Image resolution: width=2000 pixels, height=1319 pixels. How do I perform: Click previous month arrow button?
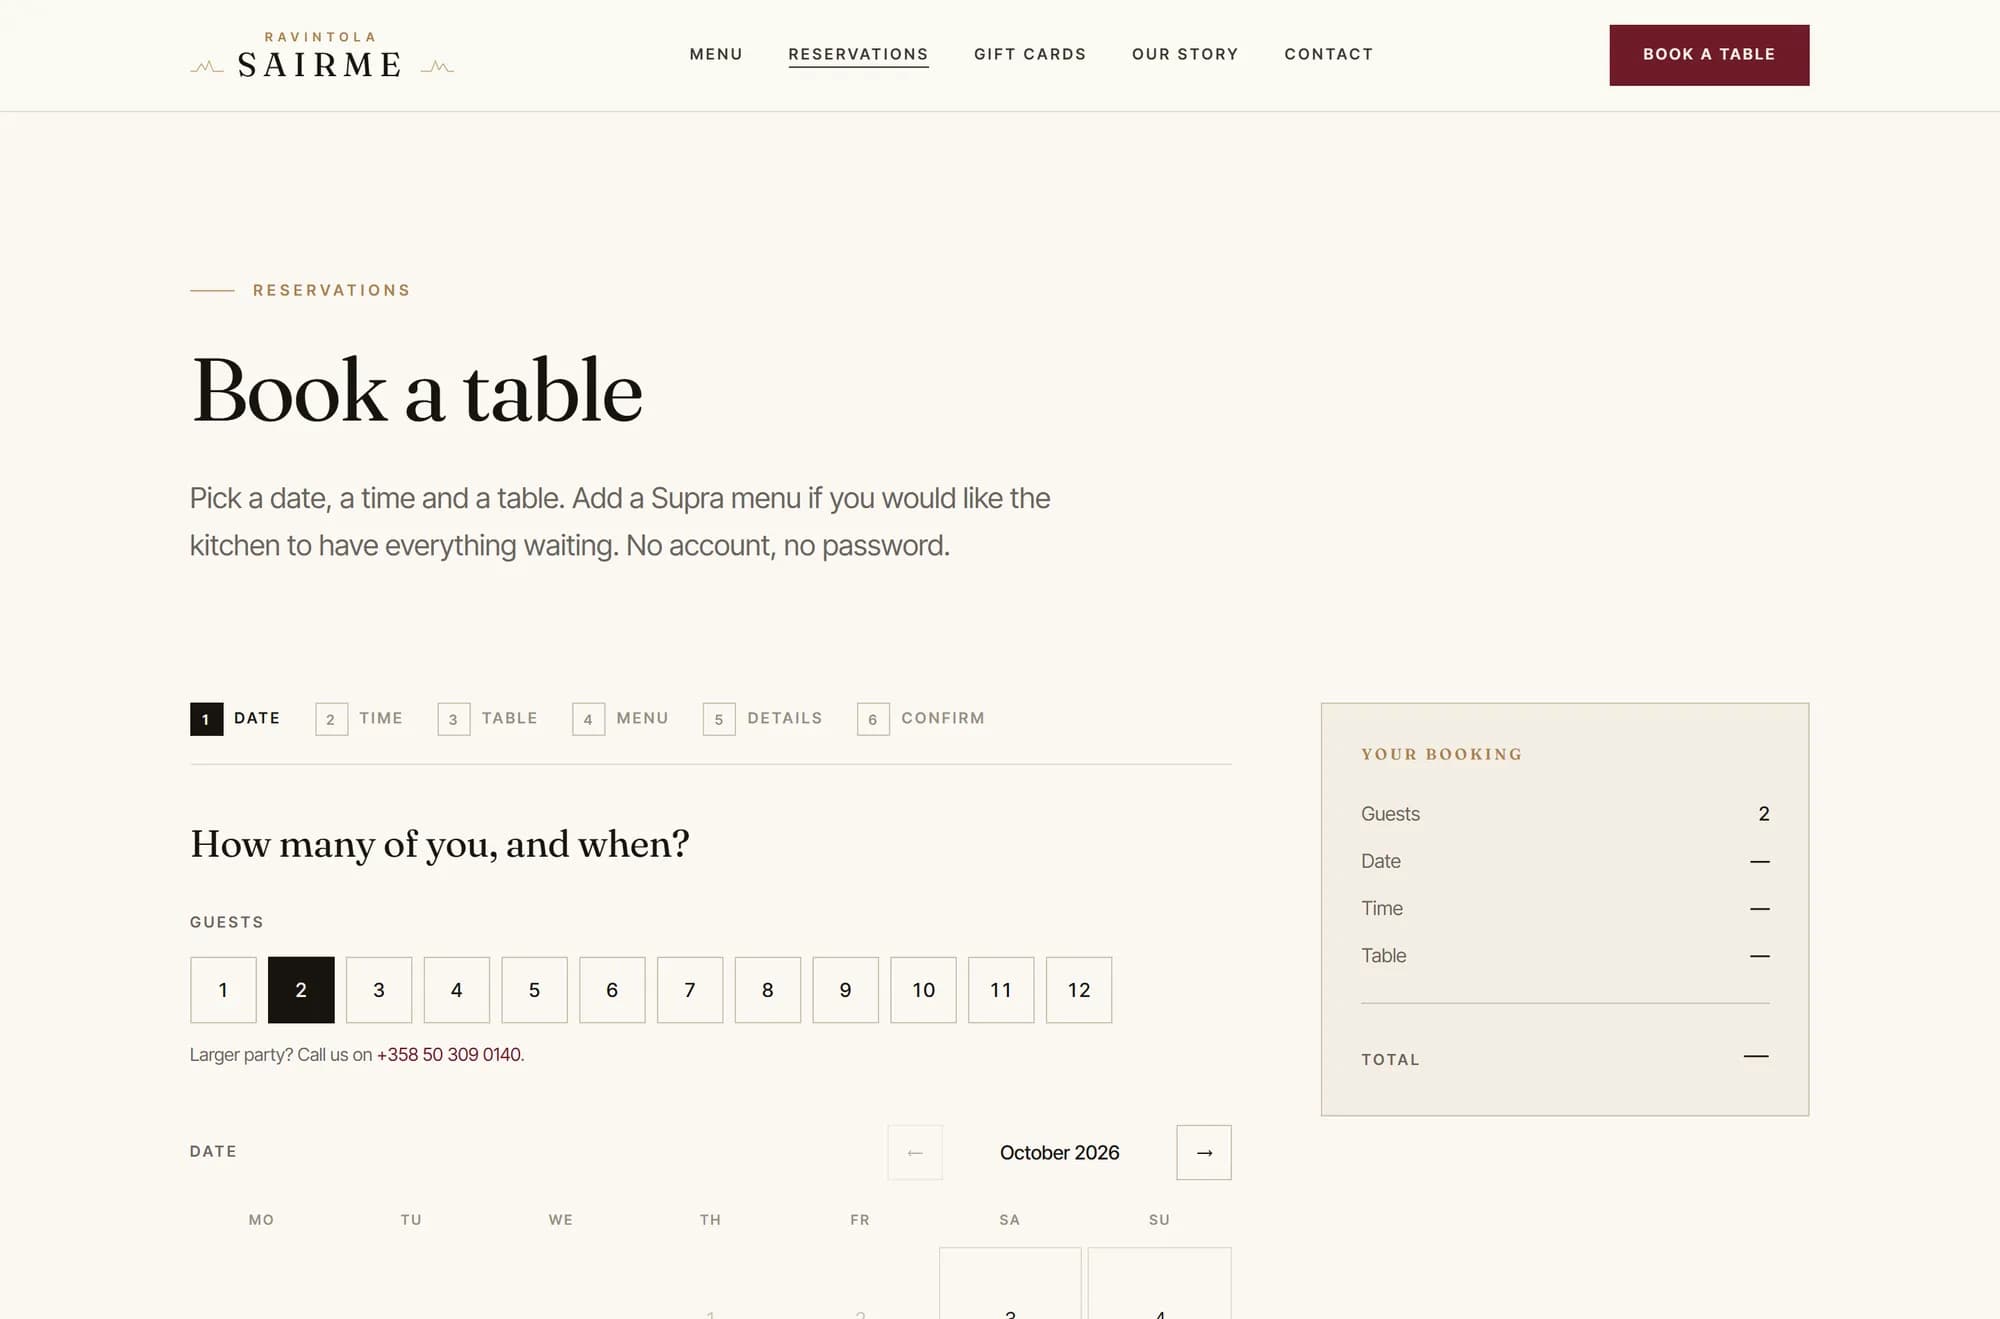[x=915, y=1152]
